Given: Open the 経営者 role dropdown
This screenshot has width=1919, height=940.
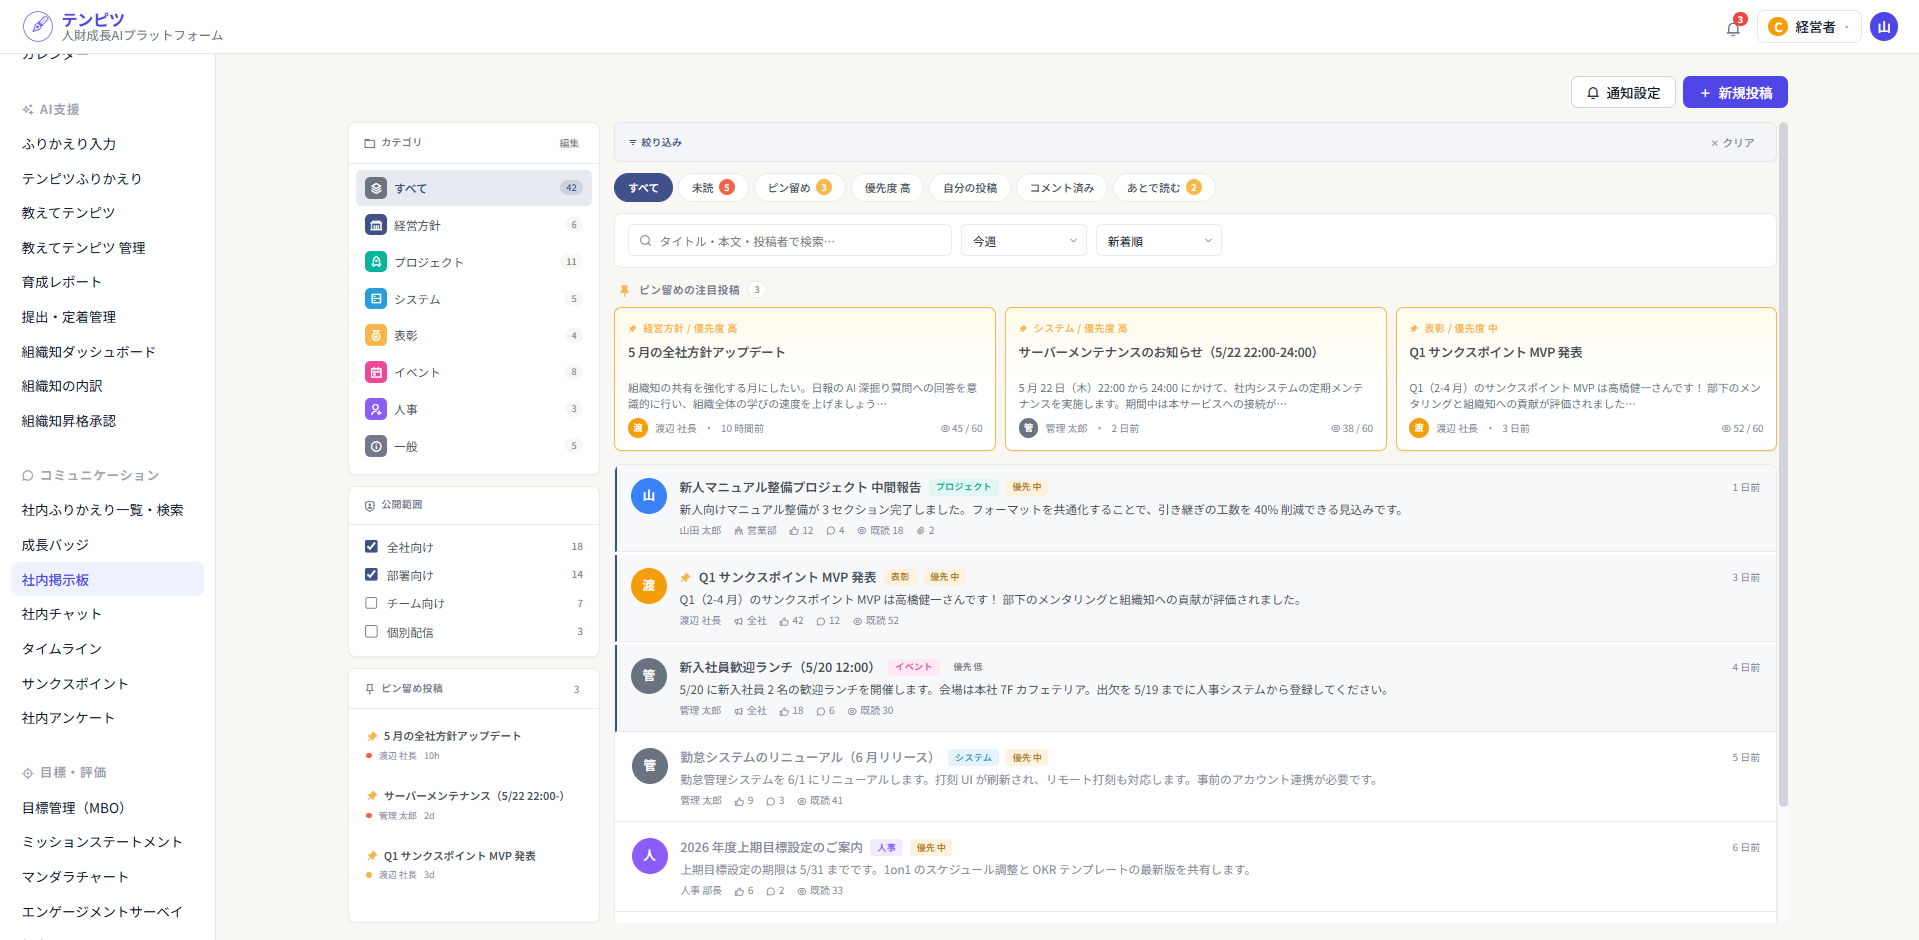Looking at the screenshot, I should (1809, 27).
